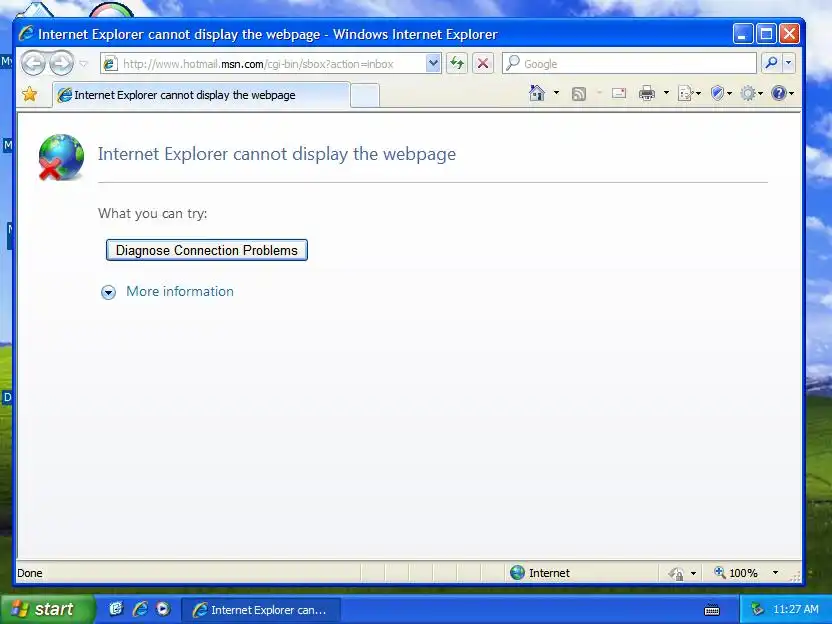
Task: Click the Back navigation arrow
Action: [x=33, y=64]
